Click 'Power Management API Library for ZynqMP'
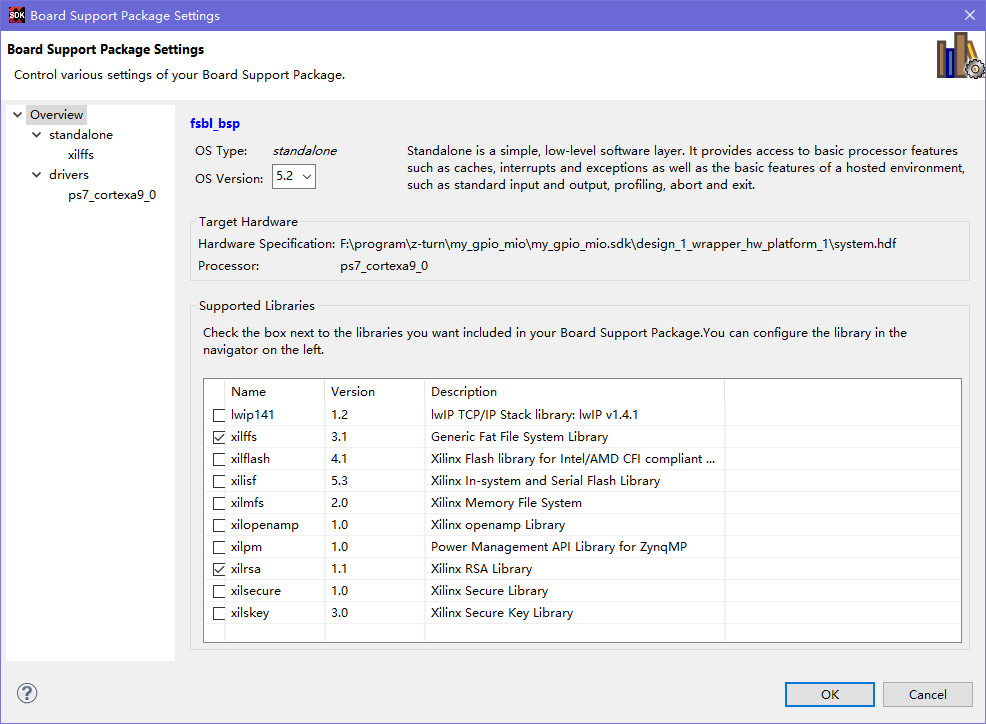Screen dimensions: 986x724 coord(559,547)
